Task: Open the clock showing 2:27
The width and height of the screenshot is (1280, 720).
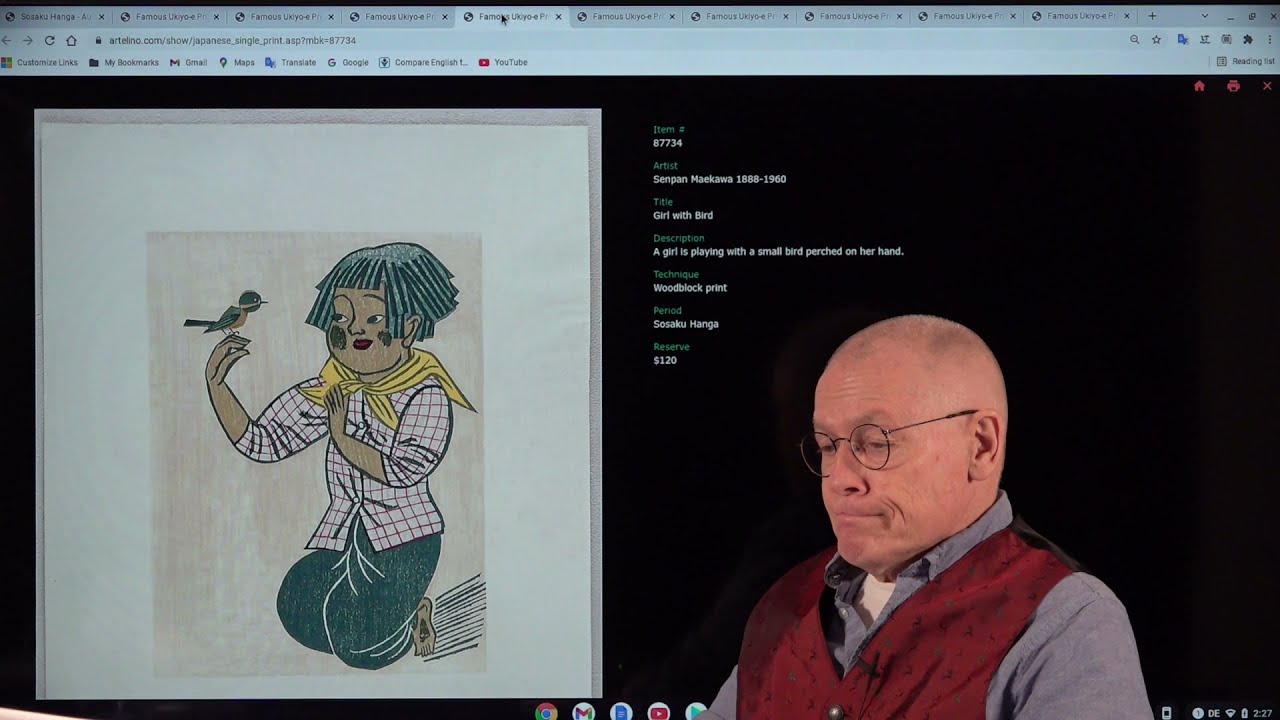Action: coord(1263,713)
